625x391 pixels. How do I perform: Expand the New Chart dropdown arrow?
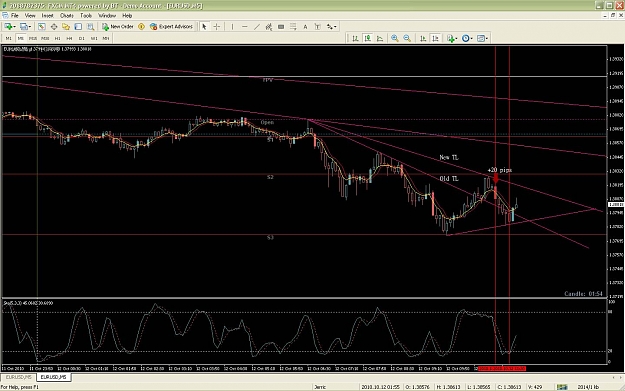[15, 27]
